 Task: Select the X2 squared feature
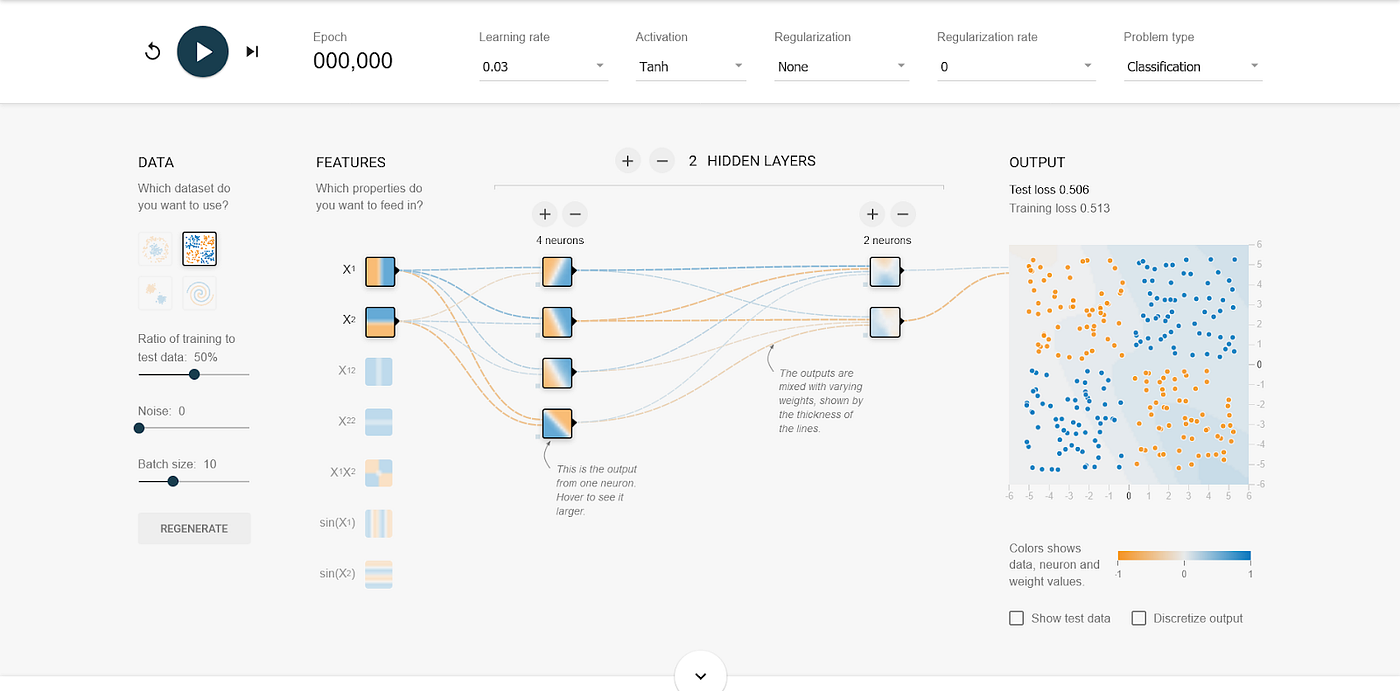point(378,422)
